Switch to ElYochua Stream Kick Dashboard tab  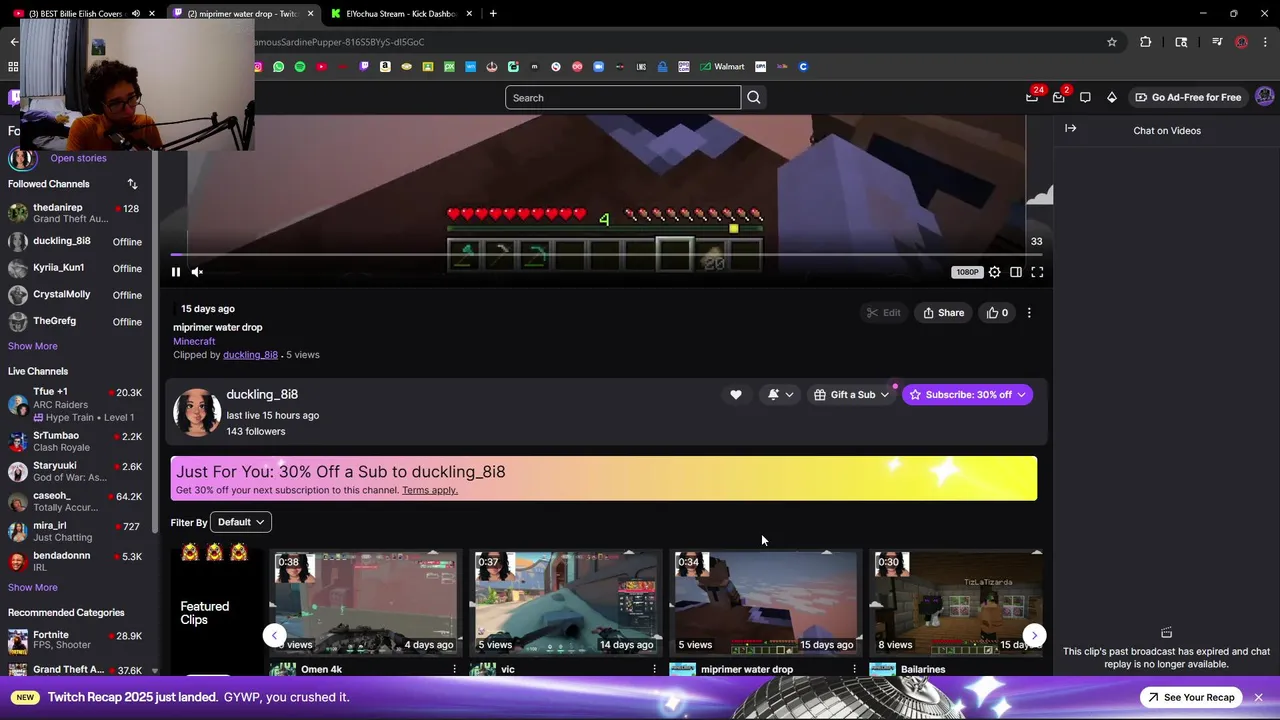pos(400,14)
